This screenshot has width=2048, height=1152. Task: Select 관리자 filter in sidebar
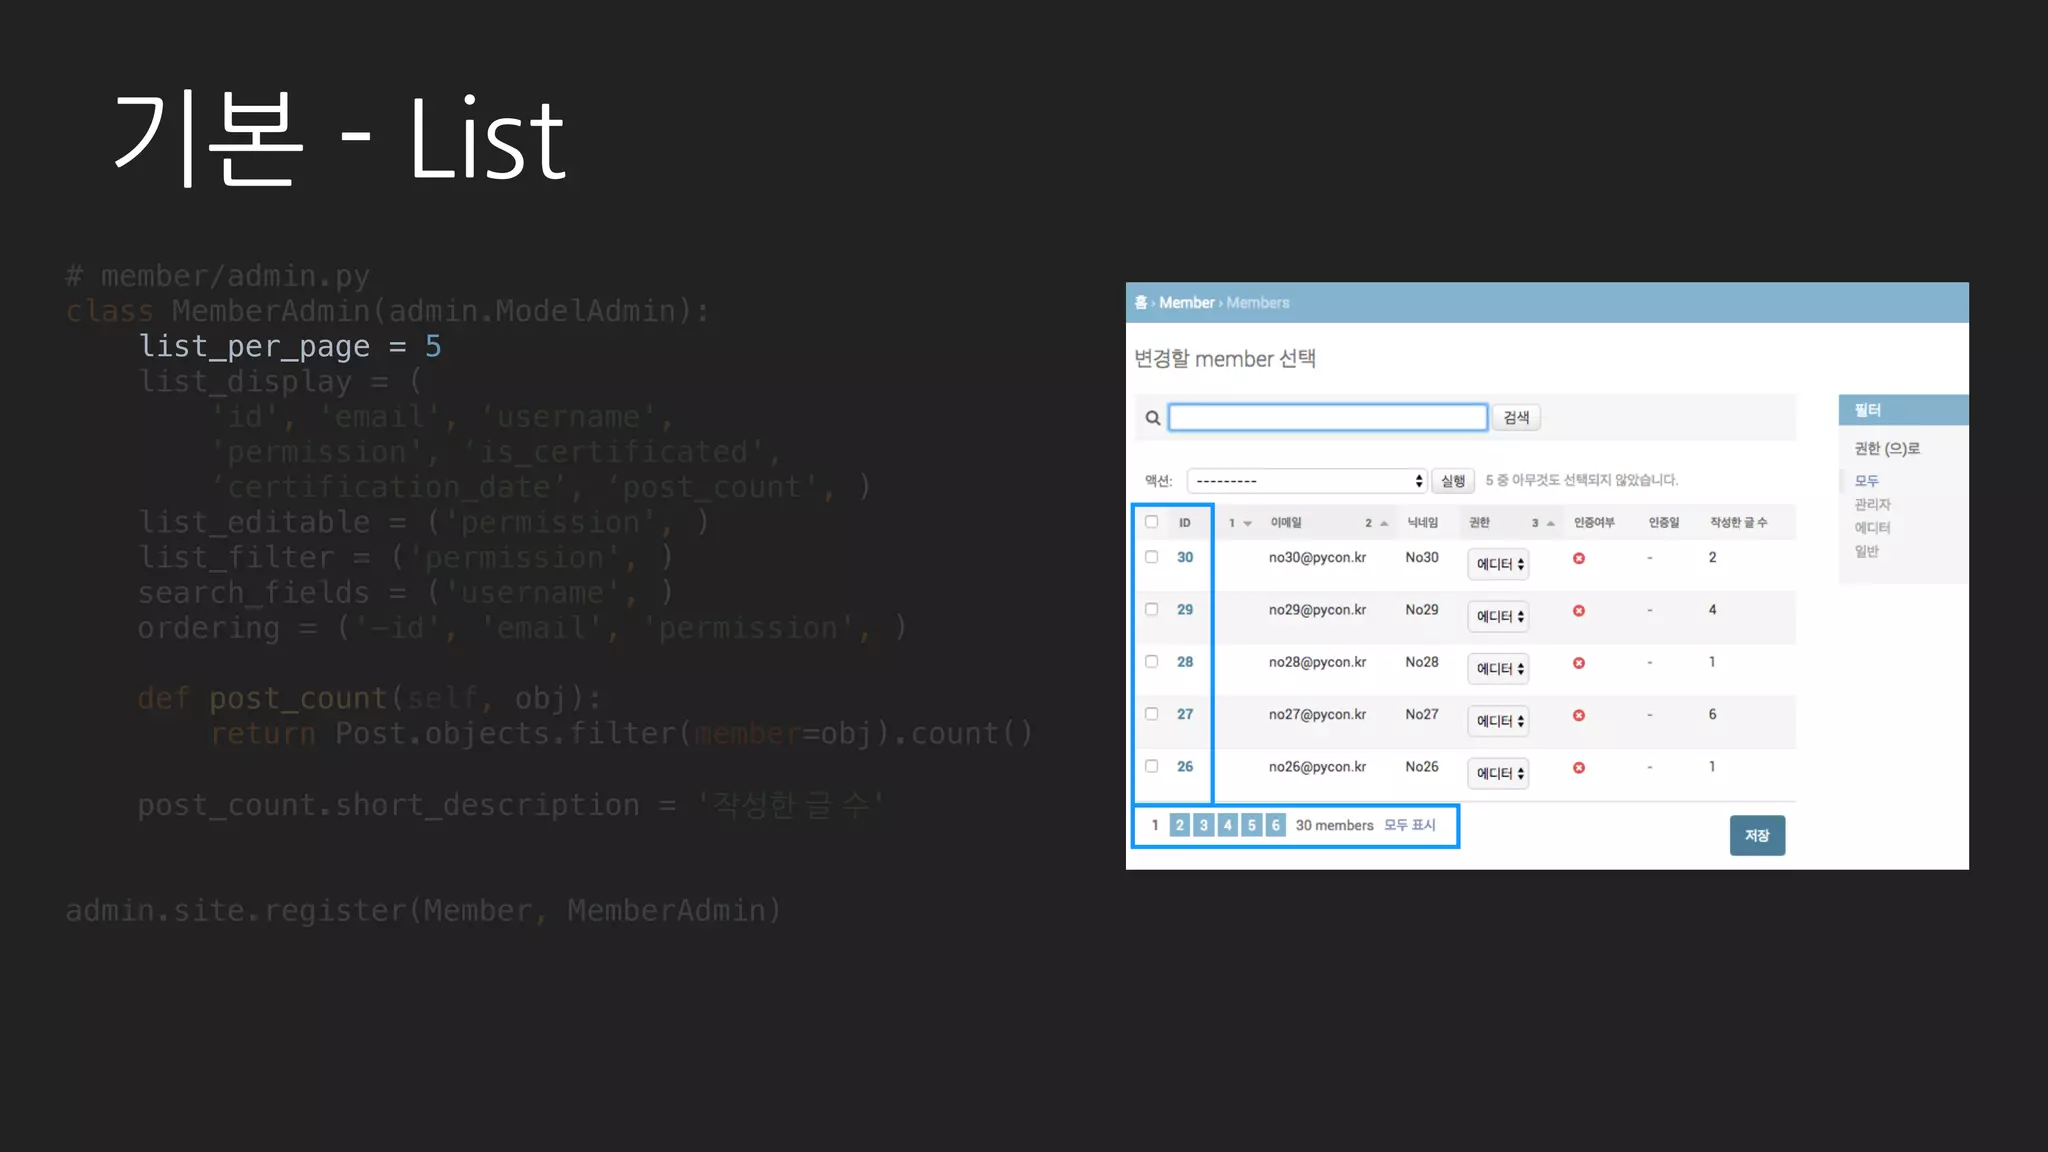point(1872,505)
